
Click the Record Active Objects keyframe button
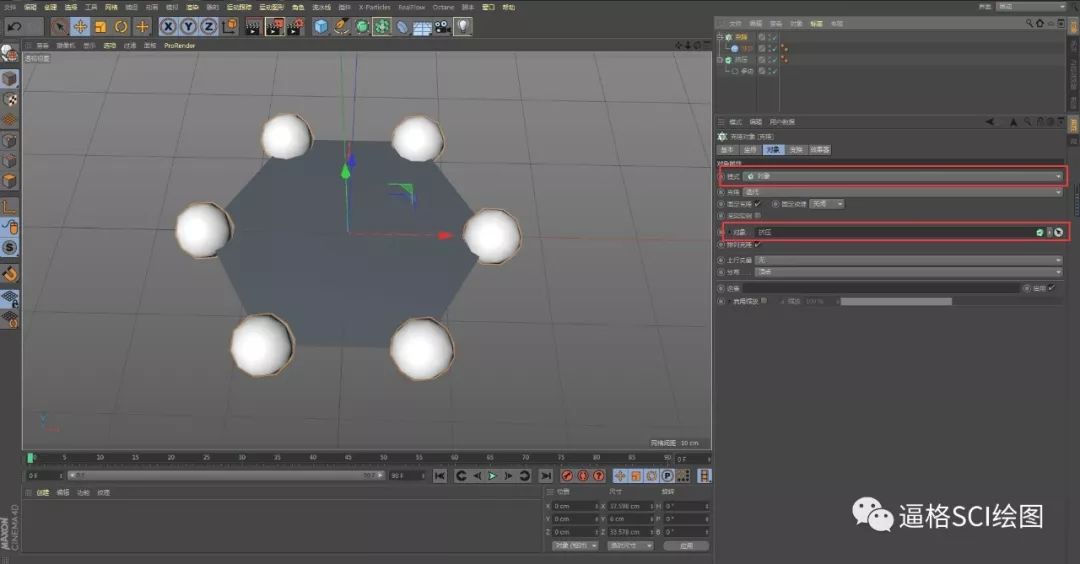click(x=567, y=476)
